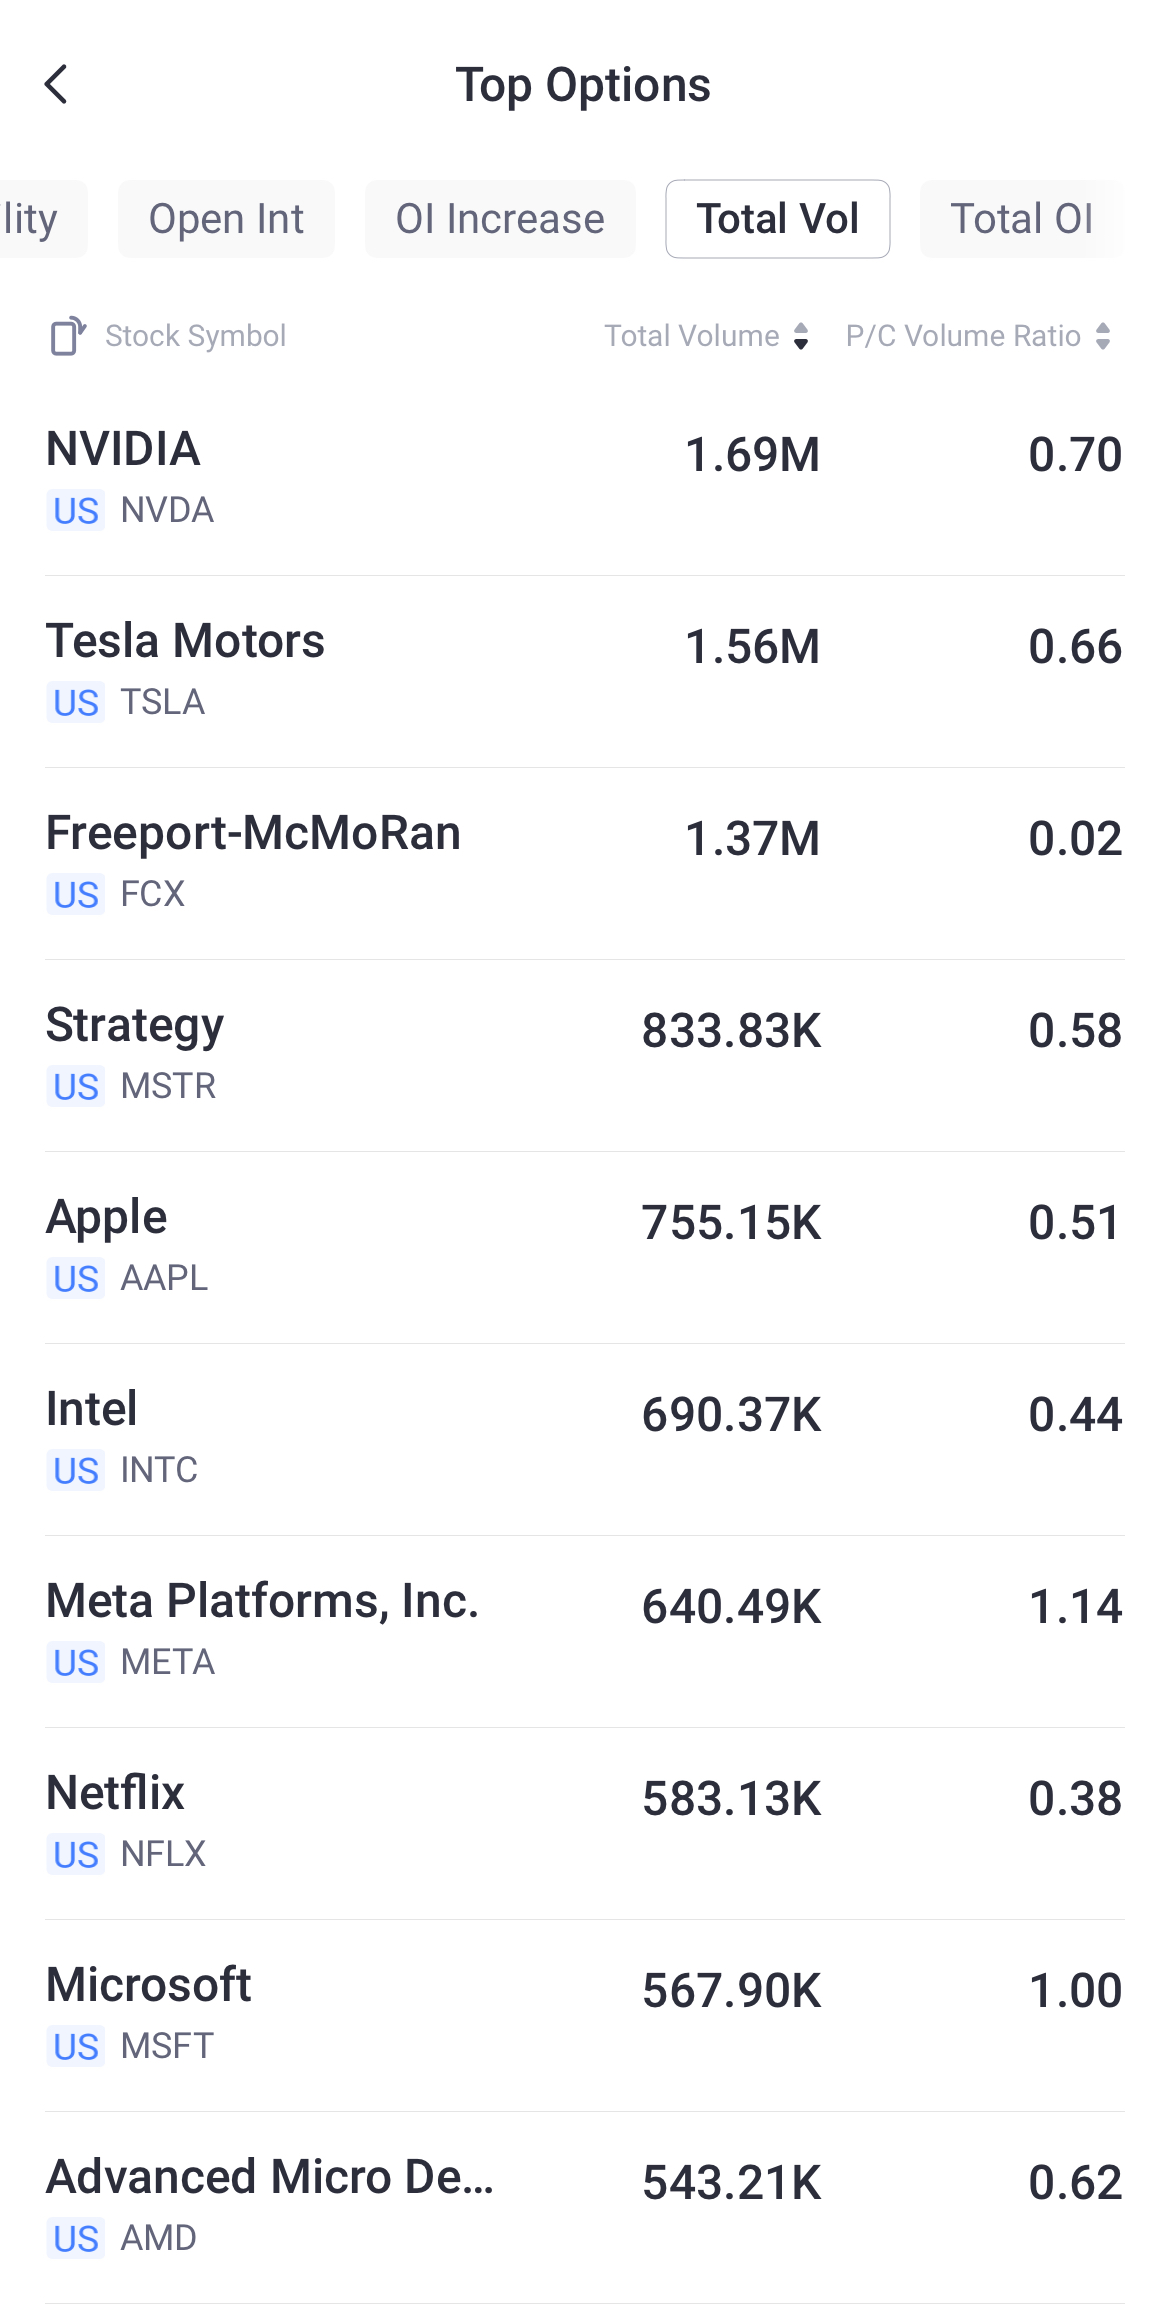Switch to the OI Increase tab
1170x2307 pixels.
pos(500,219)
